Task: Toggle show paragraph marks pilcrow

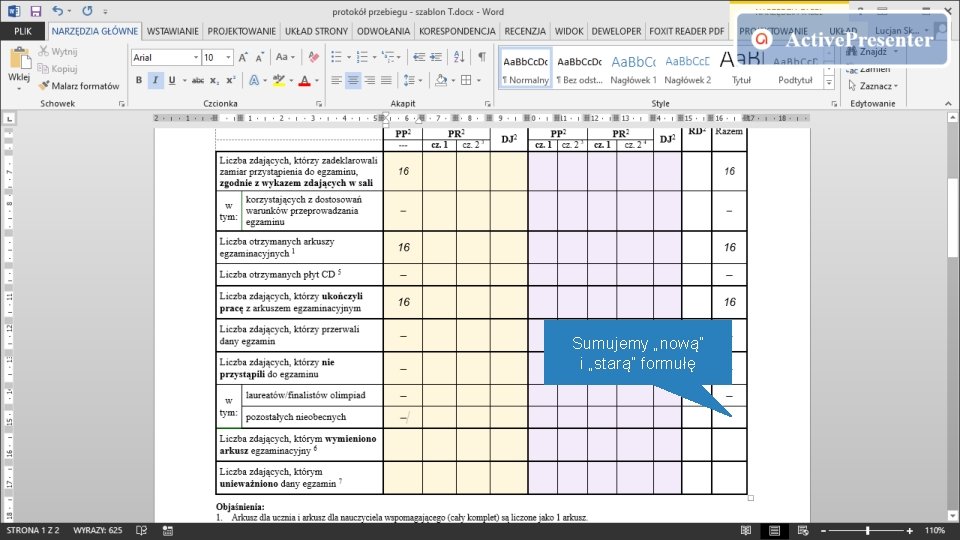Action: pyautogui.click(x=482, y=57)
